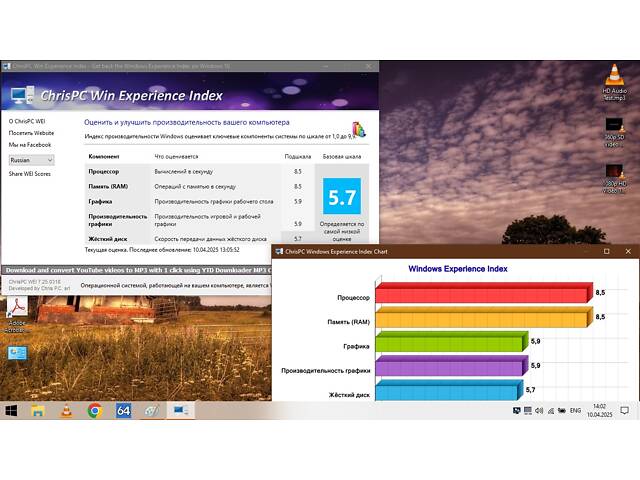Select the HD Audio Test.mp3 desktop icon
This screenshot has height=480, width=640.
click(614, 82)
